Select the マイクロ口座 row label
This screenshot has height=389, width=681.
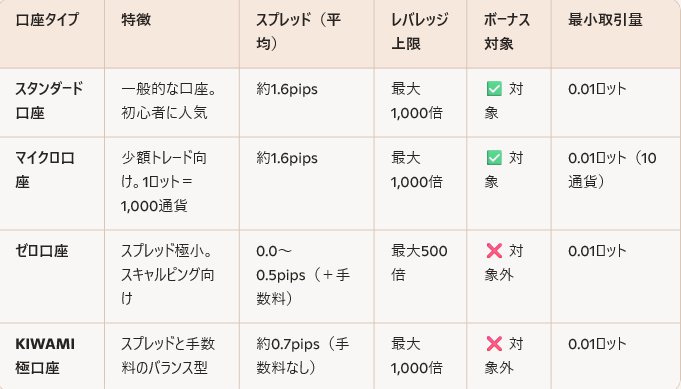pos(45,170)
